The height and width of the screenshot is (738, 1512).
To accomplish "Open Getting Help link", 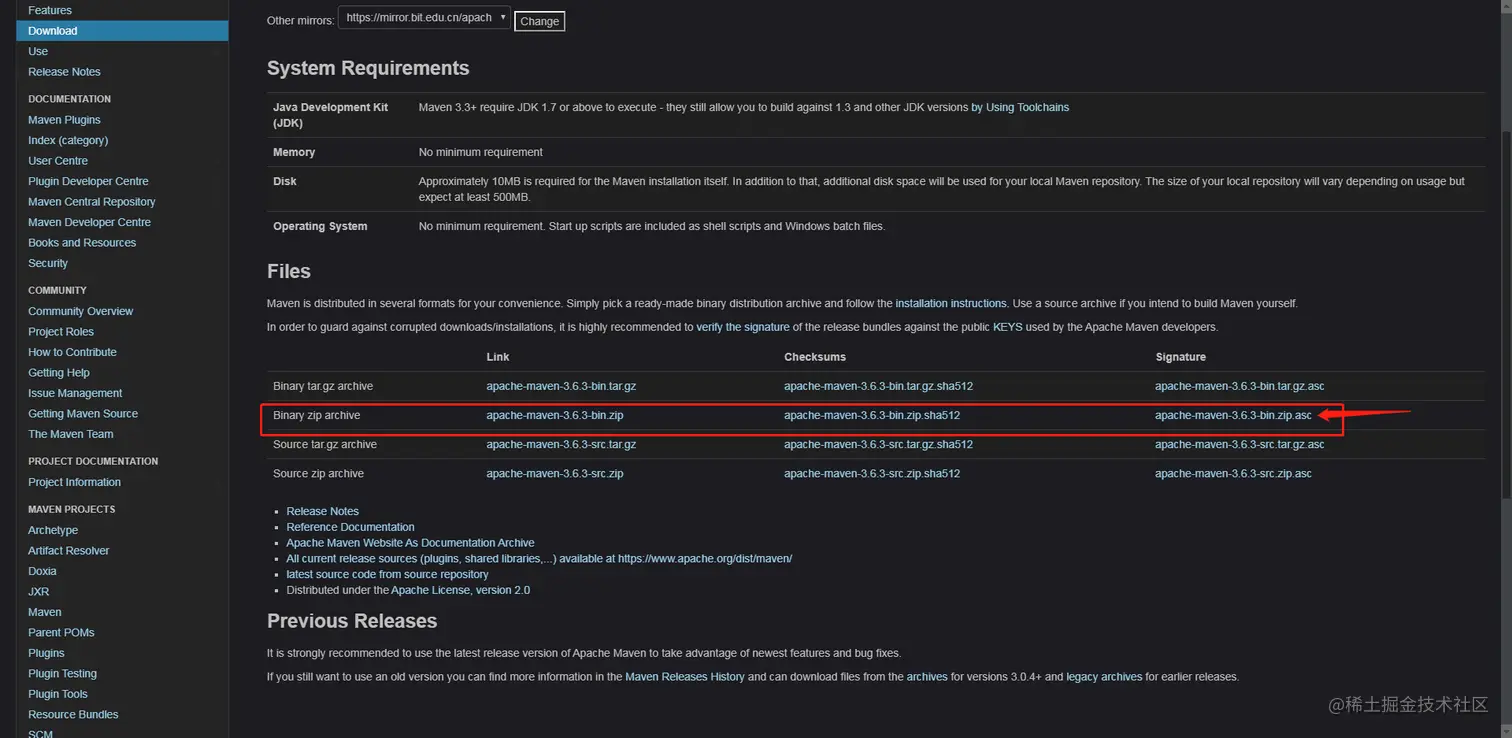I will [x=59, y=373].
